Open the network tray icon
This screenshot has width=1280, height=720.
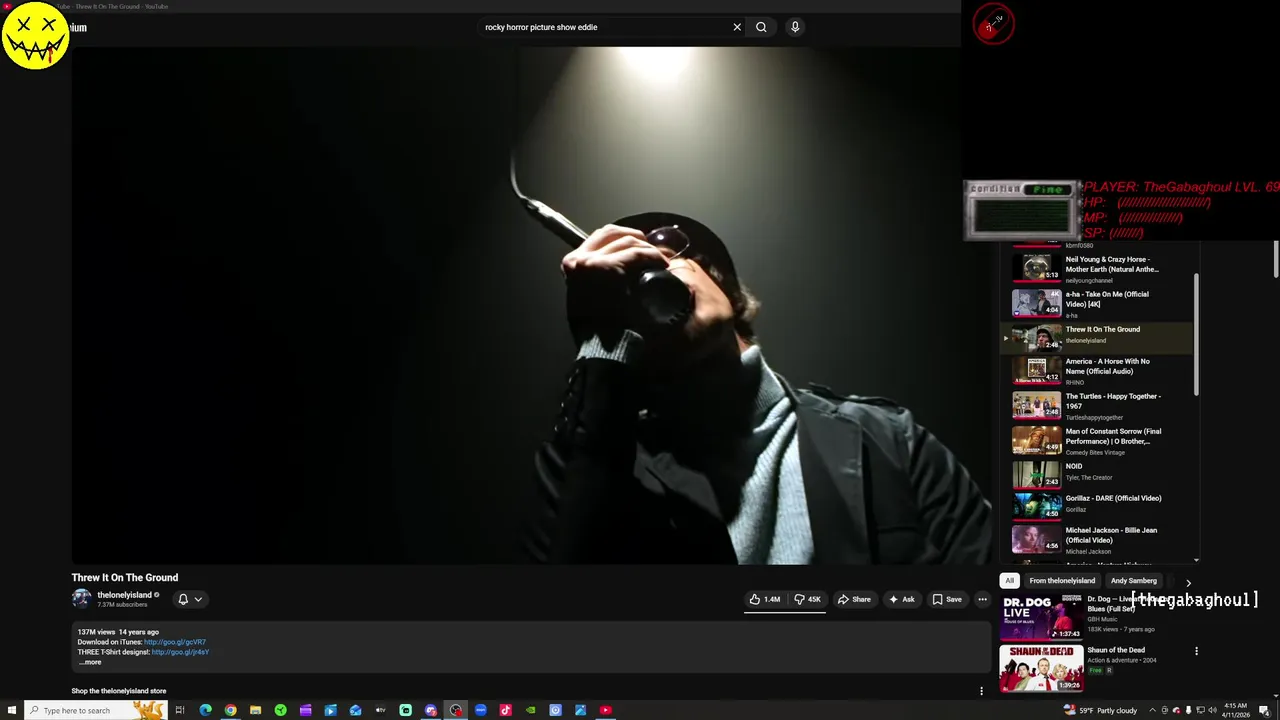tap(1200, 710)
